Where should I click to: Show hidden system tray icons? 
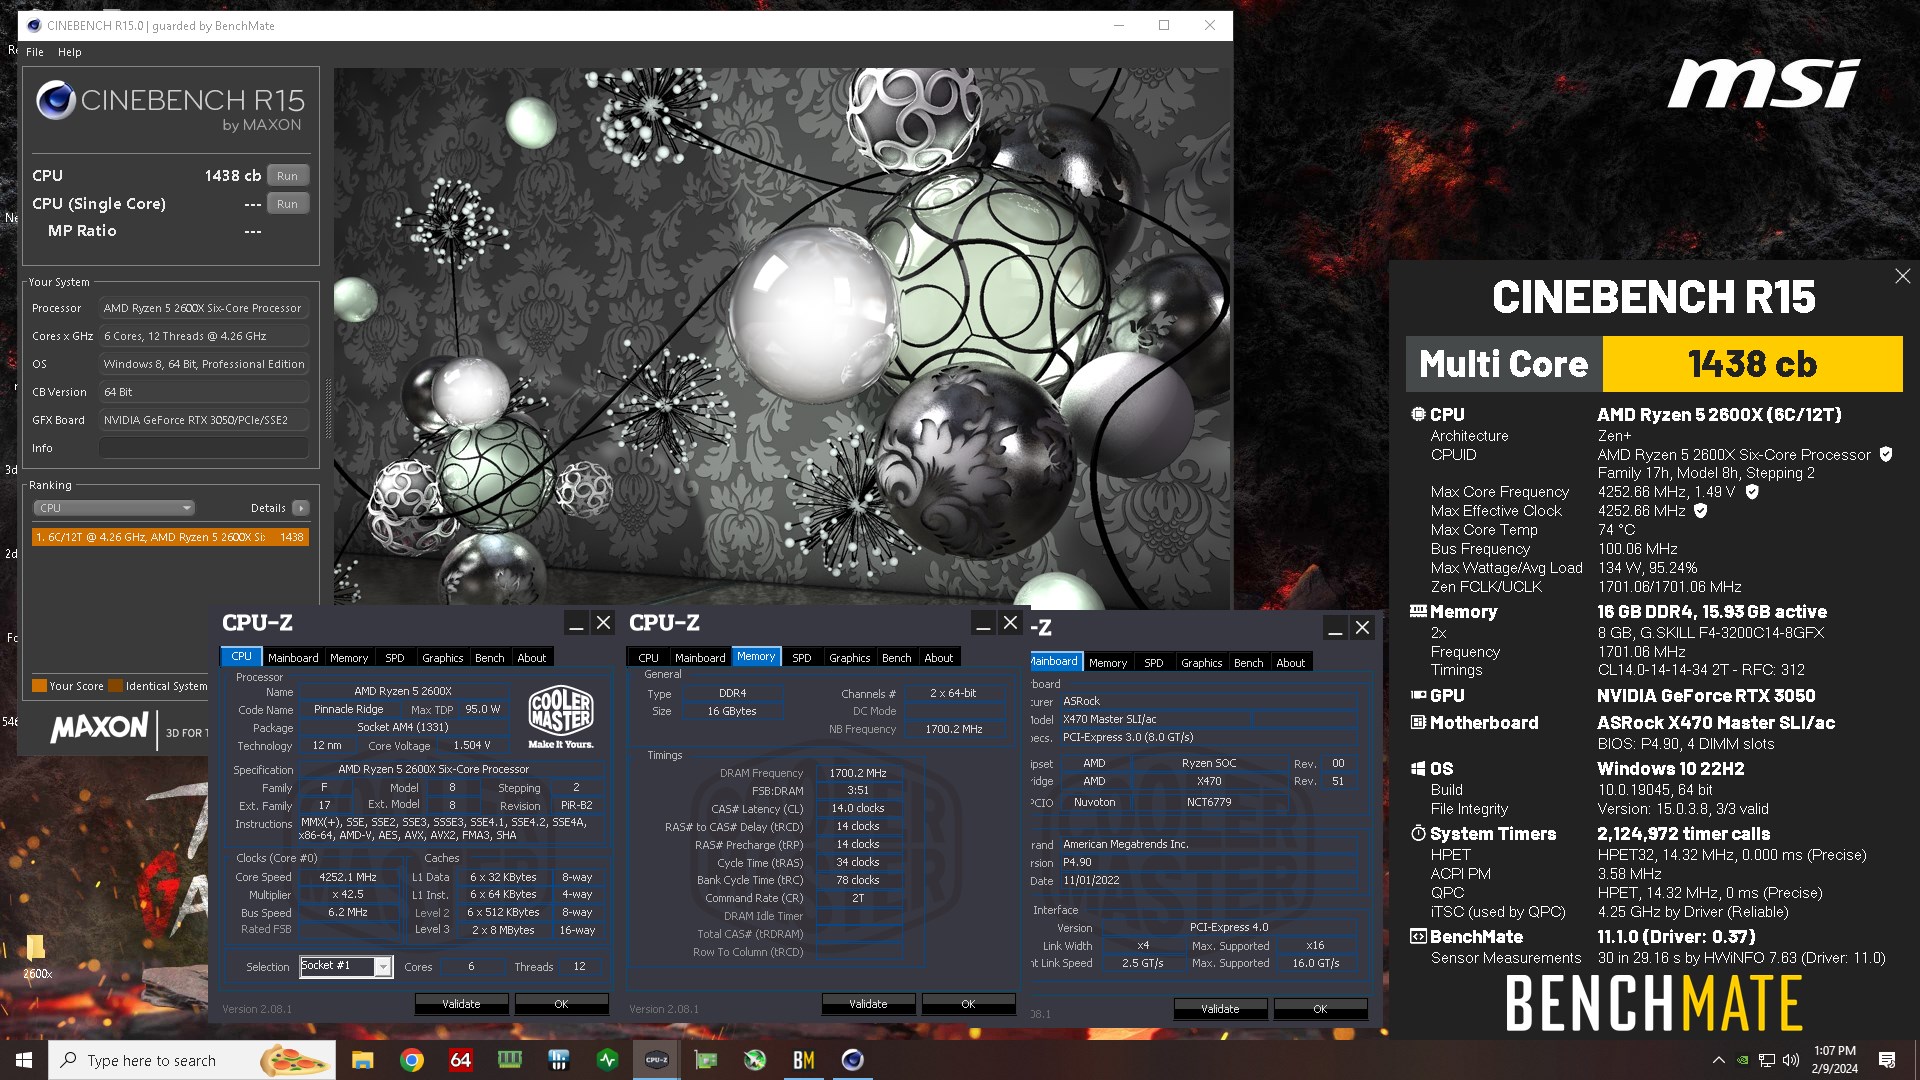pyautogui.click(x=1718, y=1060)
